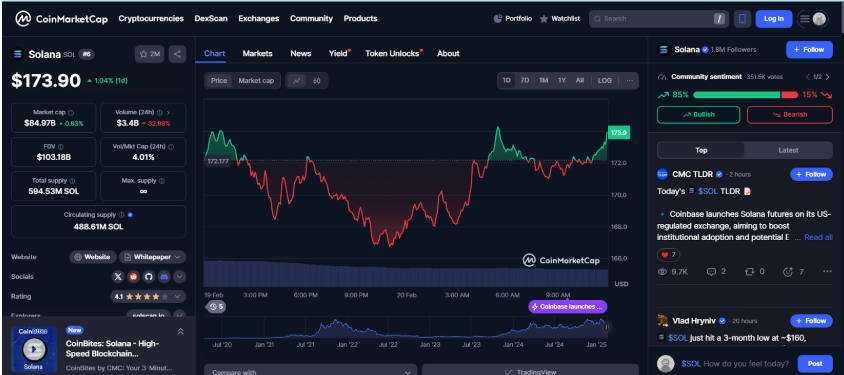844x375 pixels.
Task: Set chart range to 7D
Action: click(x=525, y=81)
